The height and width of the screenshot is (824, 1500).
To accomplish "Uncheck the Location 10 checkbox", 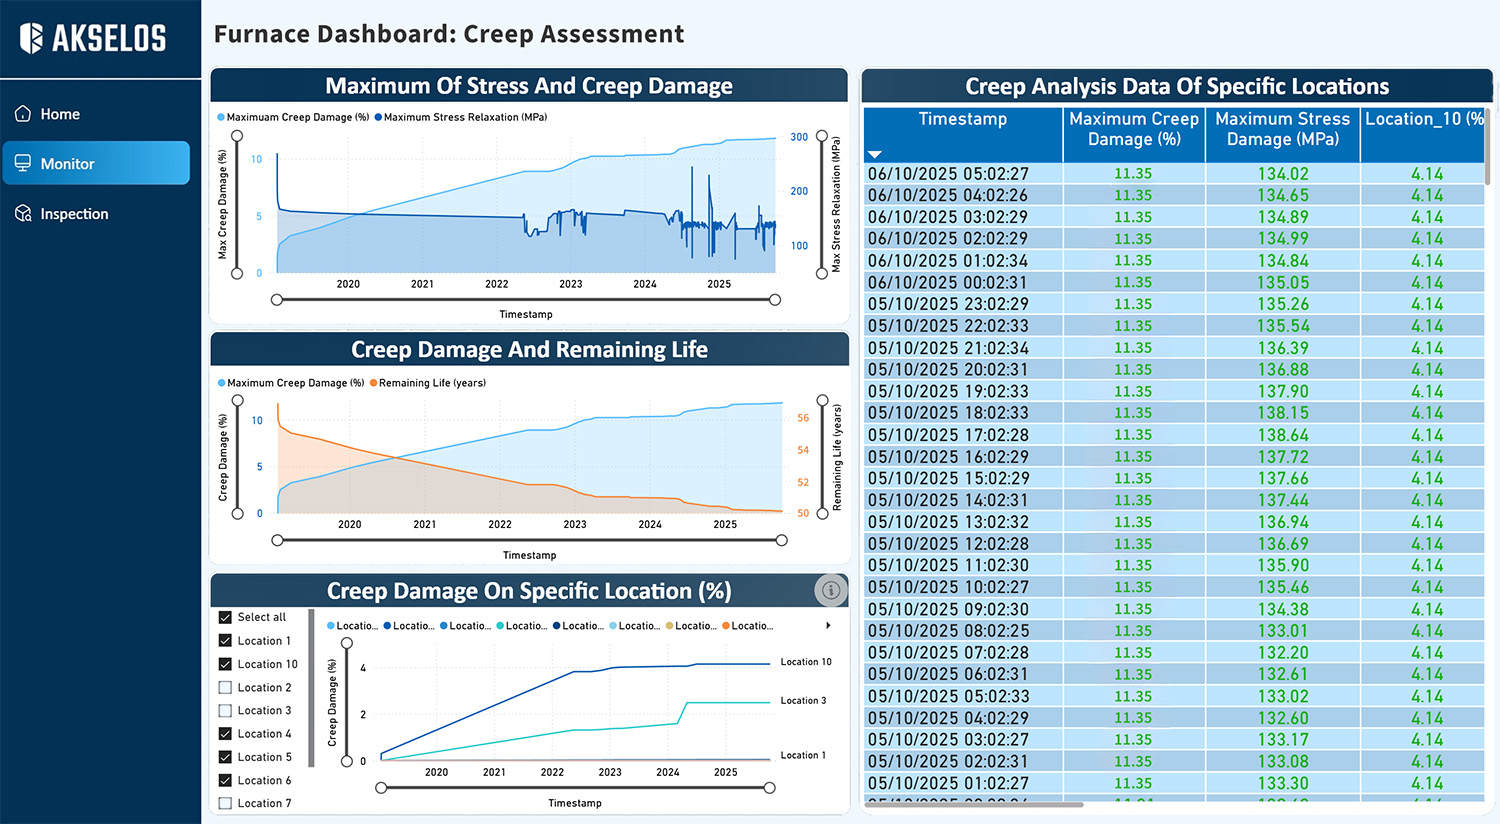I will 225,664.
